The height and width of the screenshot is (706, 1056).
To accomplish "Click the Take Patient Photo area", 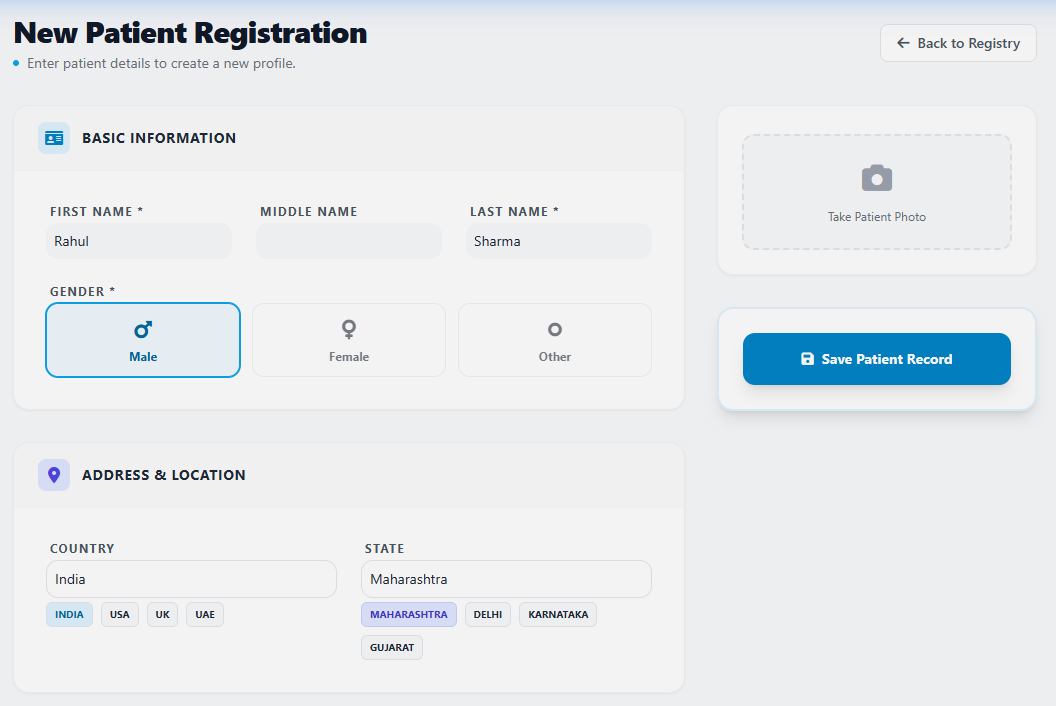I will pos(876,192).
